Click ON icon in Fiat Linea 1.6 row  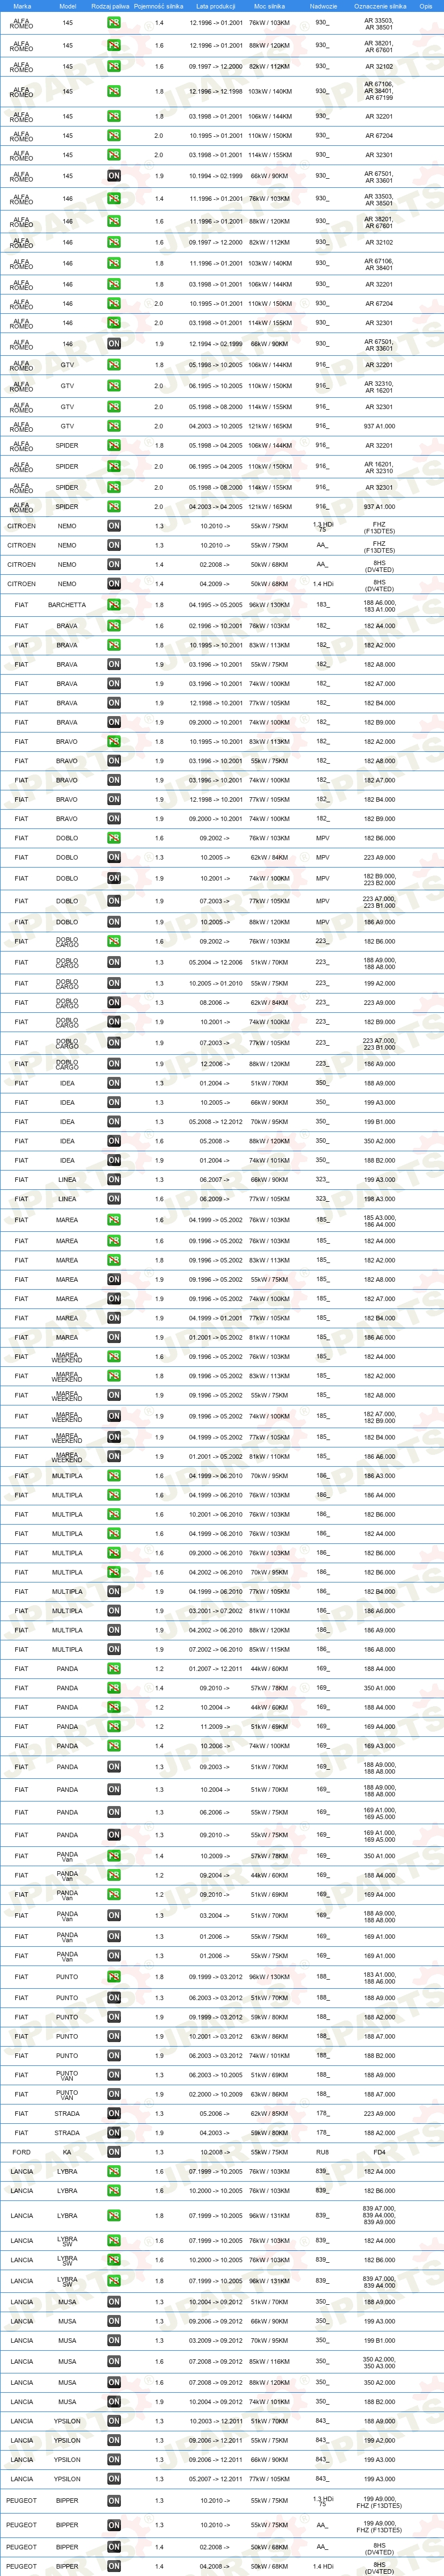click(114, 1199)
